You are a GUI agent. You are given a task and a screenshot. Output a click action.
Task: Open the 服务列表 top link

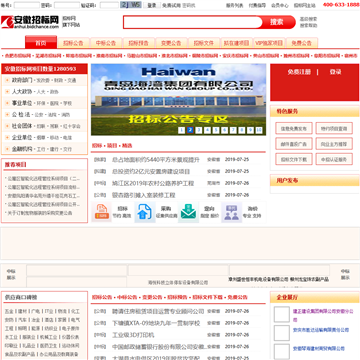point(234,5)
